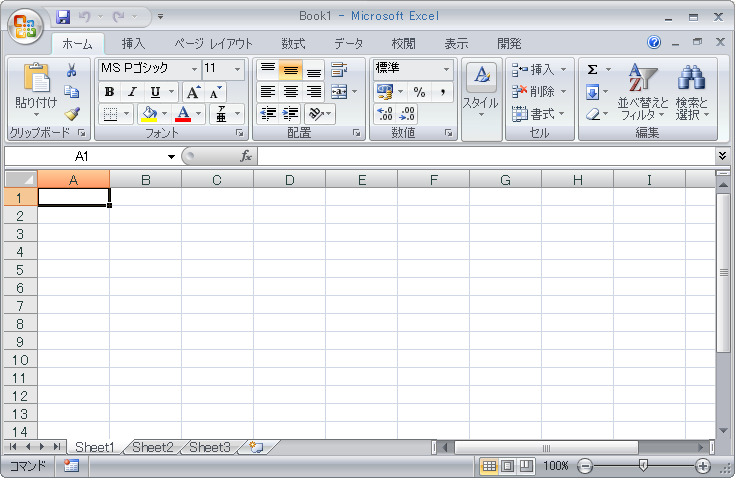The width and height of the screenshot is (735, 478).
Task: Expand the Name Box dropdown arrow
Action: [171, 157]
